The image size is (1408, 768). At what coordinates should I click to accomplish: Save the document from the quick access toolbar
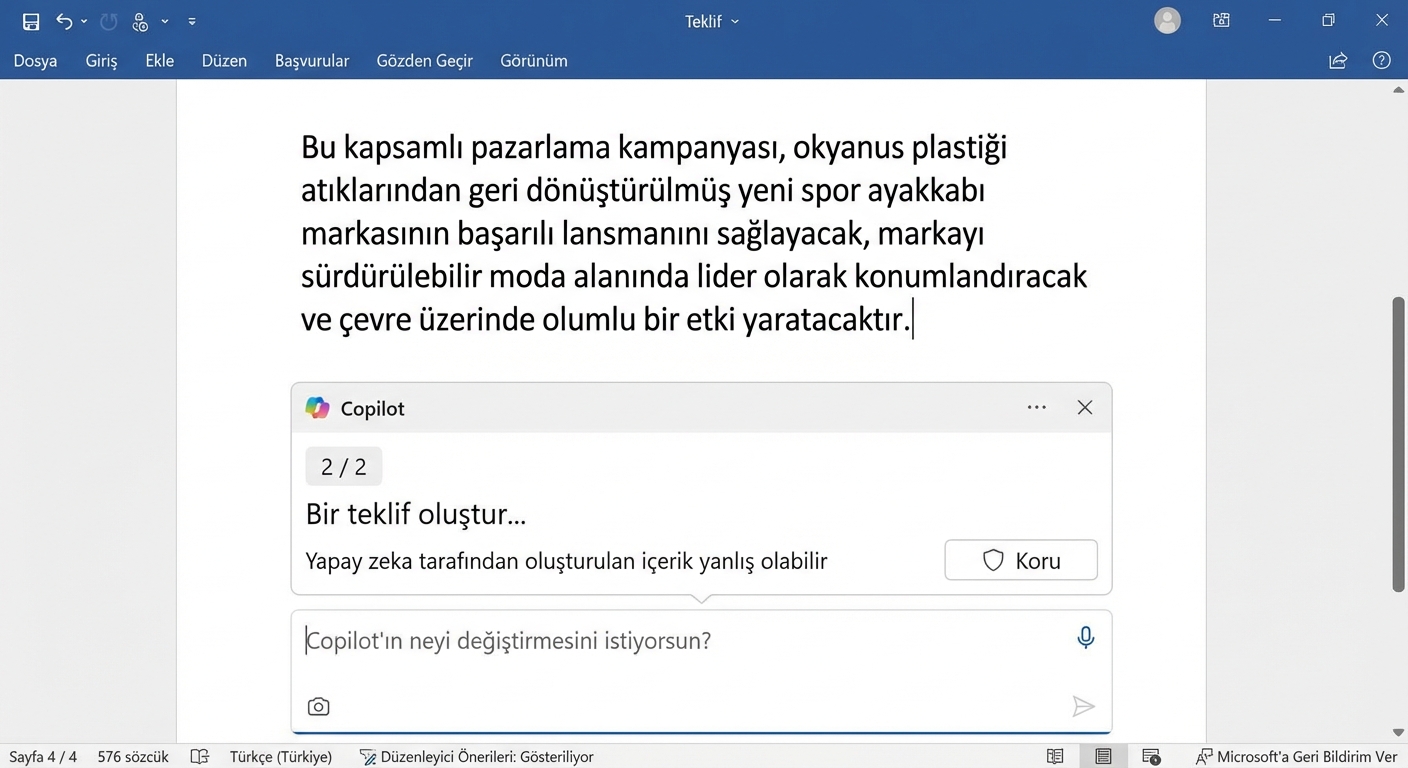[30, 20]
